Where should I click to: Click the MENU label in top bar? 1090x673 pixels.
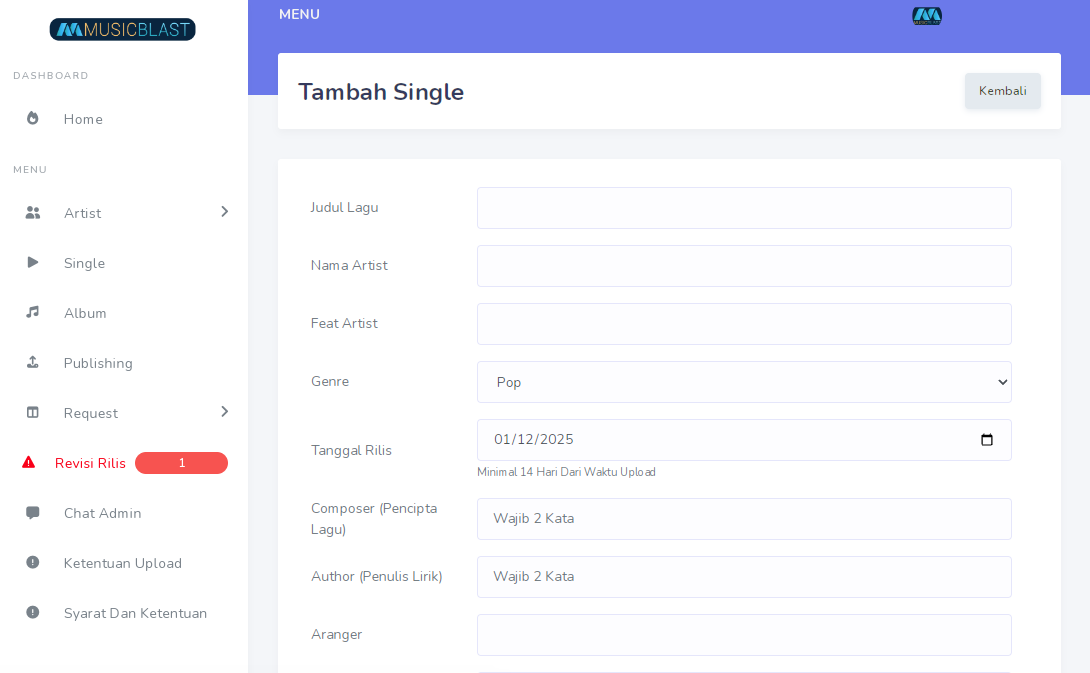[299, 15]
